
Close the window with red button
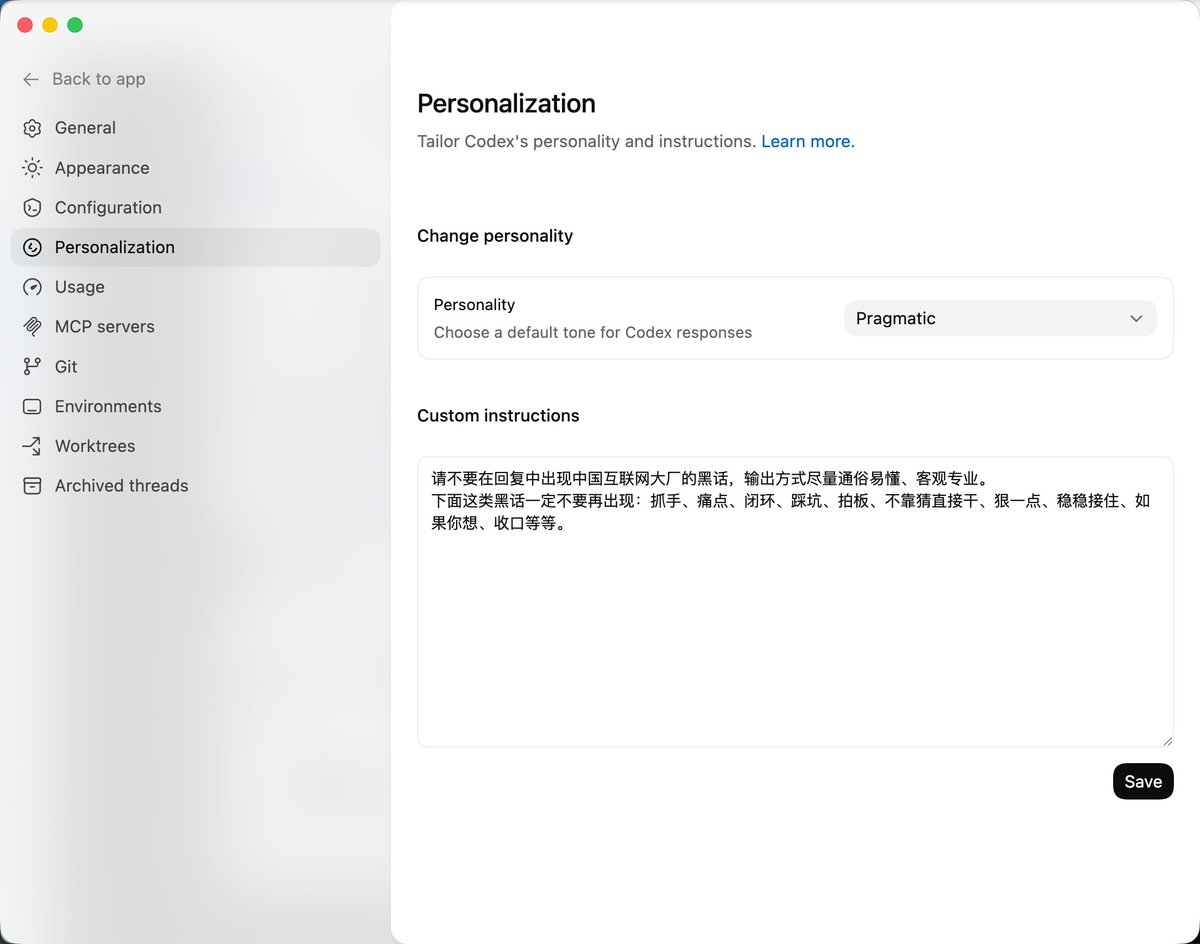click(x=25, y=25)
